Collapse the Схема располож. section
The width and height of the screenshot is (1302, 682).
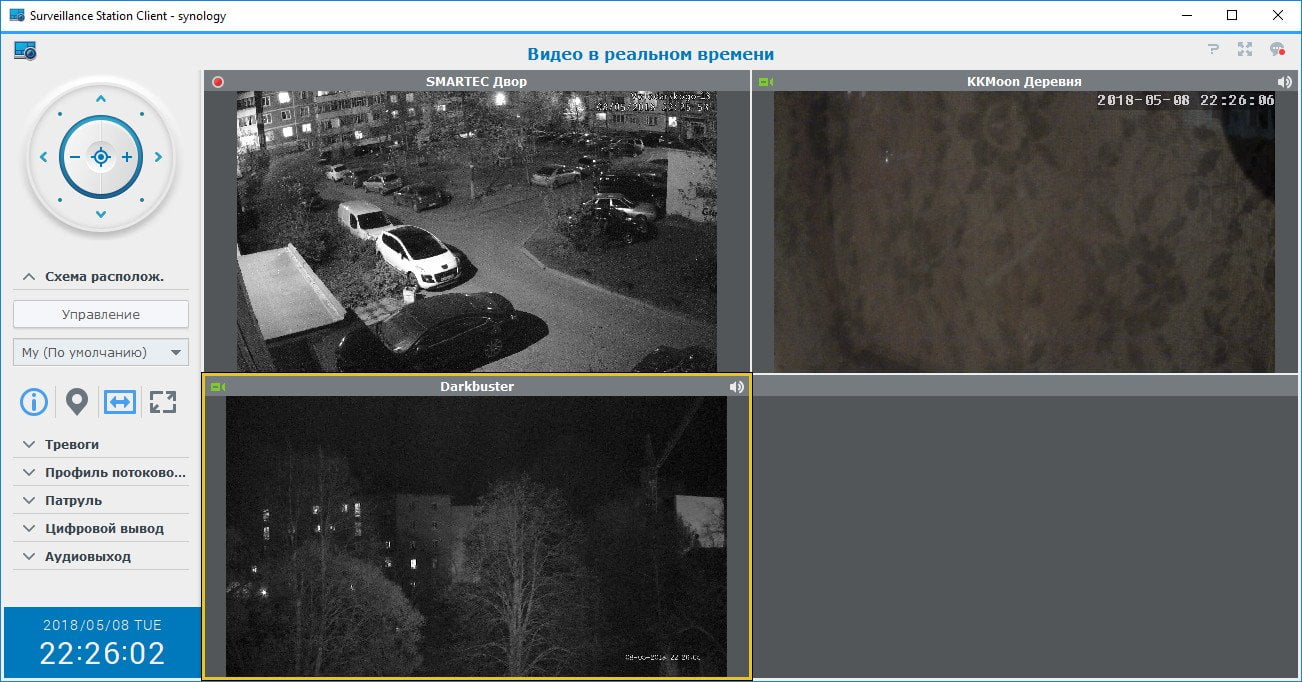pyautogui.click(x=101, y=277)
